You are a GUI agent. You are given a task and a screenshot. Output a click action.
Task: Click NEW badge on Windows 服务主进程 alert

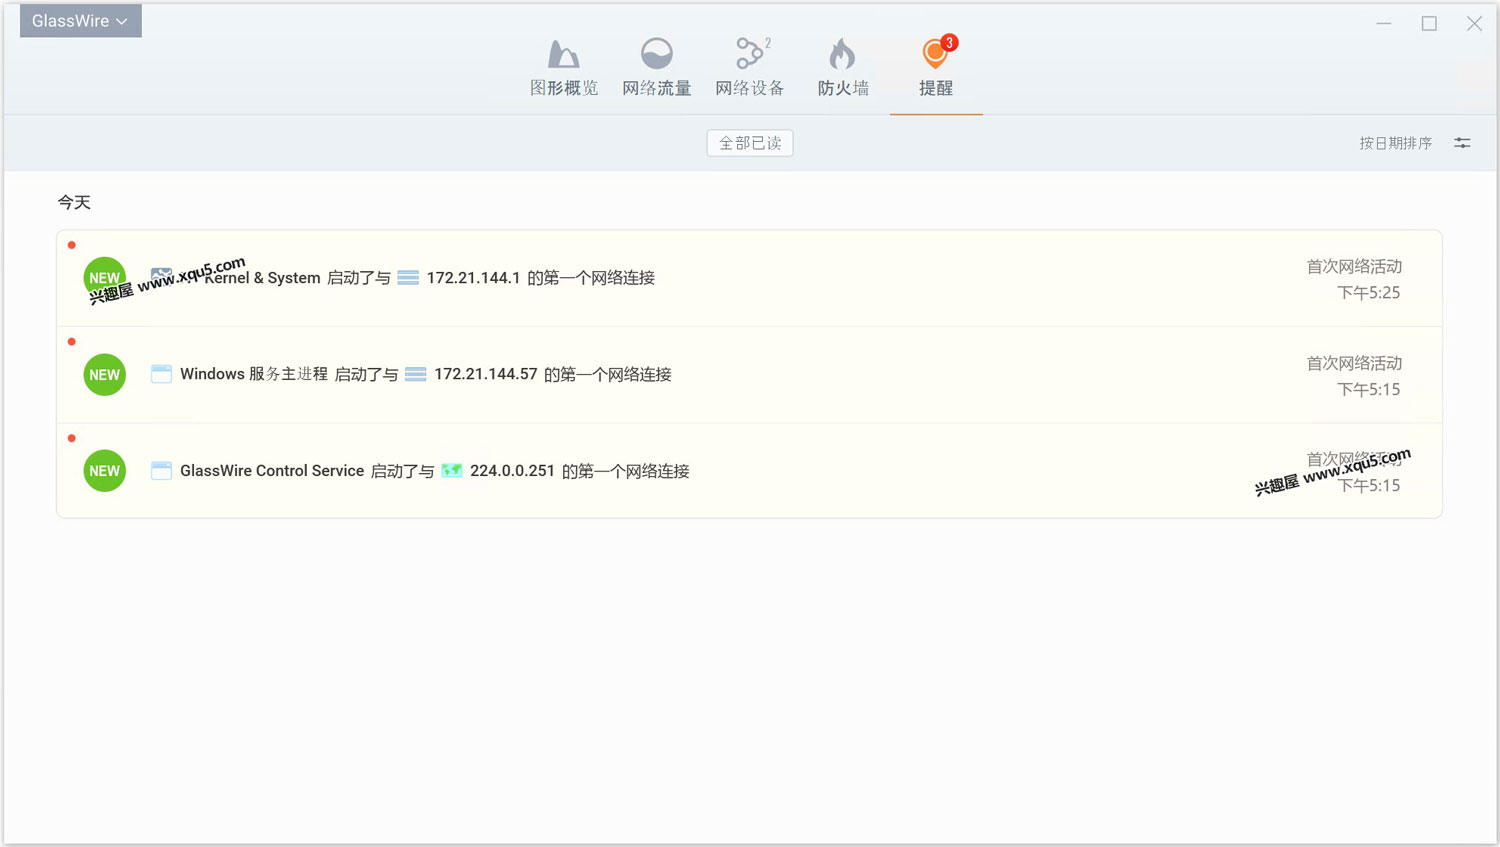105,375
